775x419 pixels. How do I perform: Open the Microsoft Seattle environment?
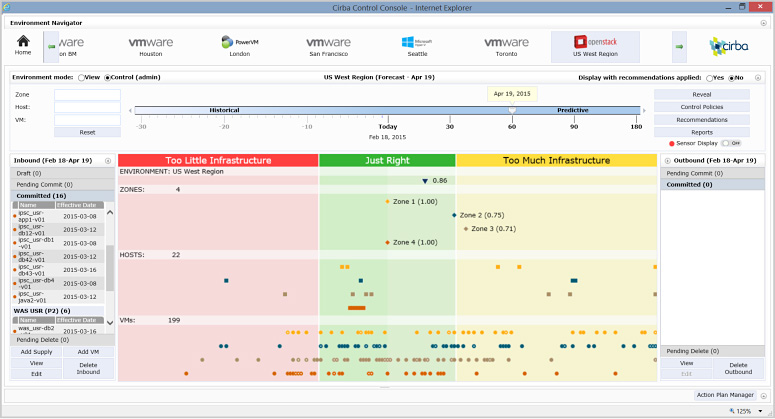click(x=417, y=46)
